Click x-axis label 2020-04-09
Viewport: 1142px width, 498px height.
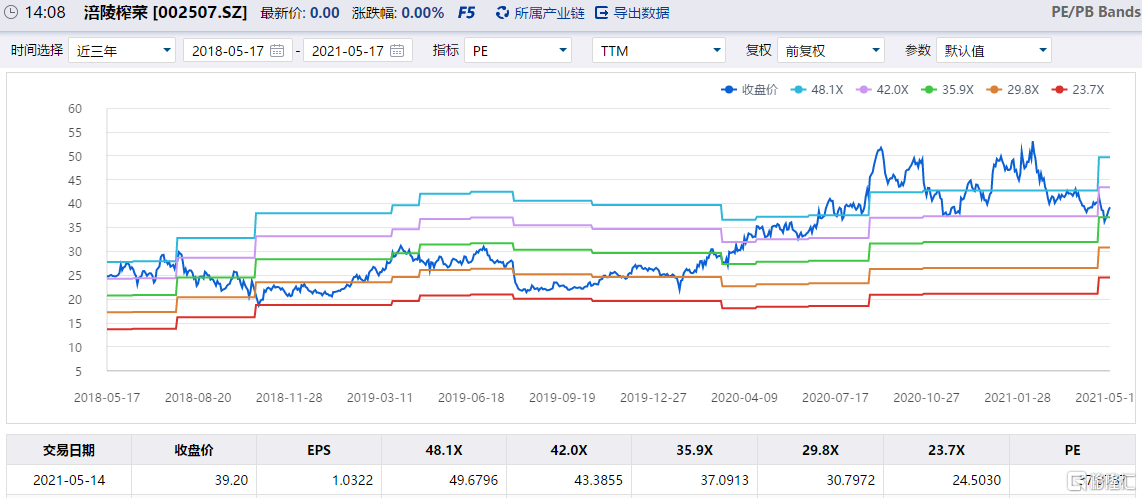744,398
